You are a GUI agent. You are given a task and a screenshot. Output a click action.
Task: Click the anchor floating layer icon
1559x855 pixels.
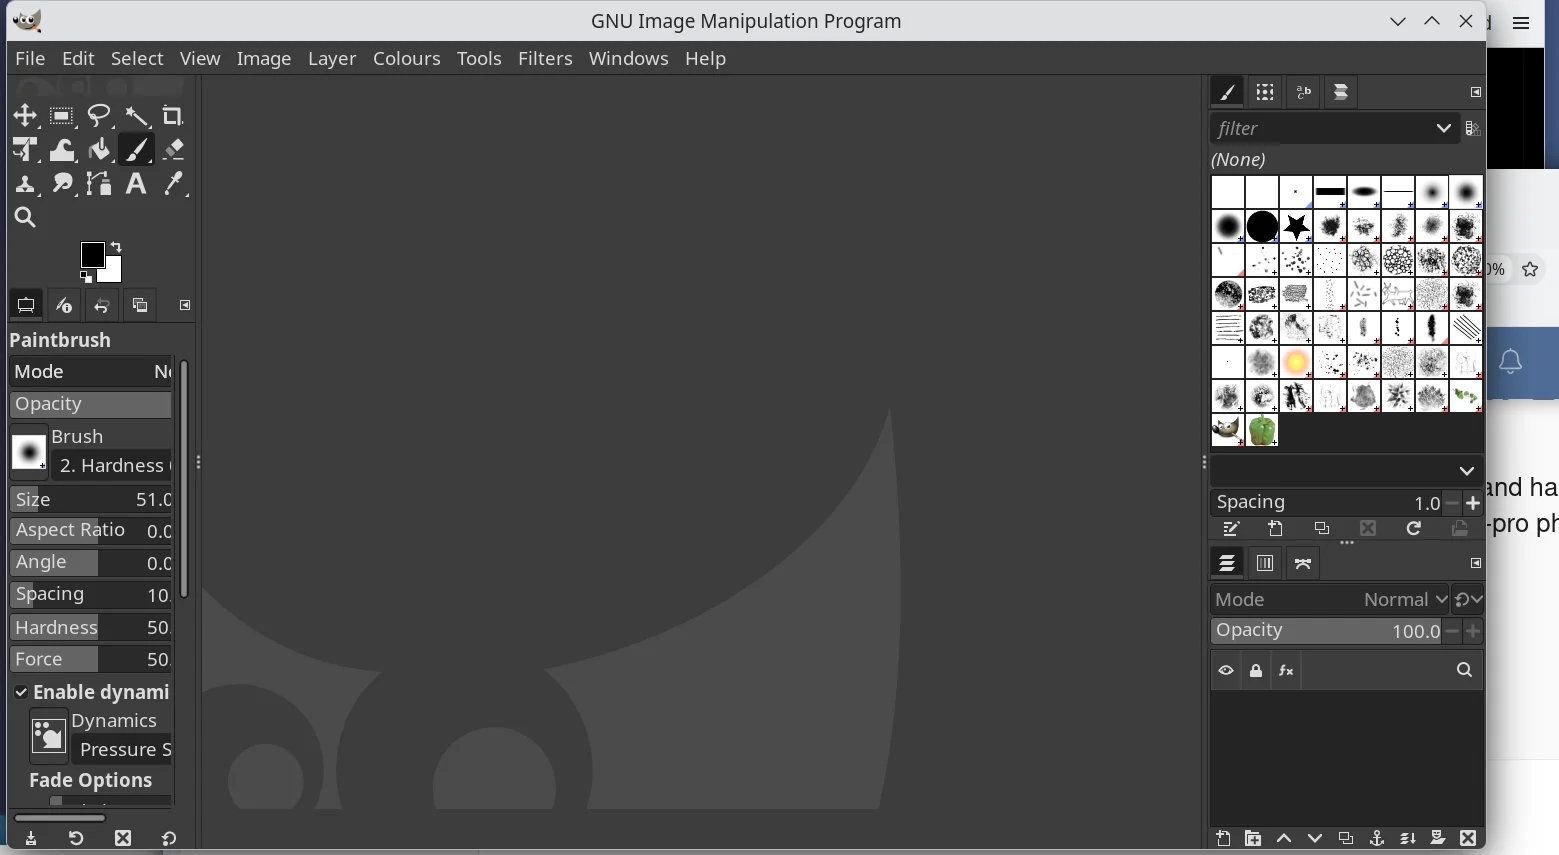coord(1377,839)
